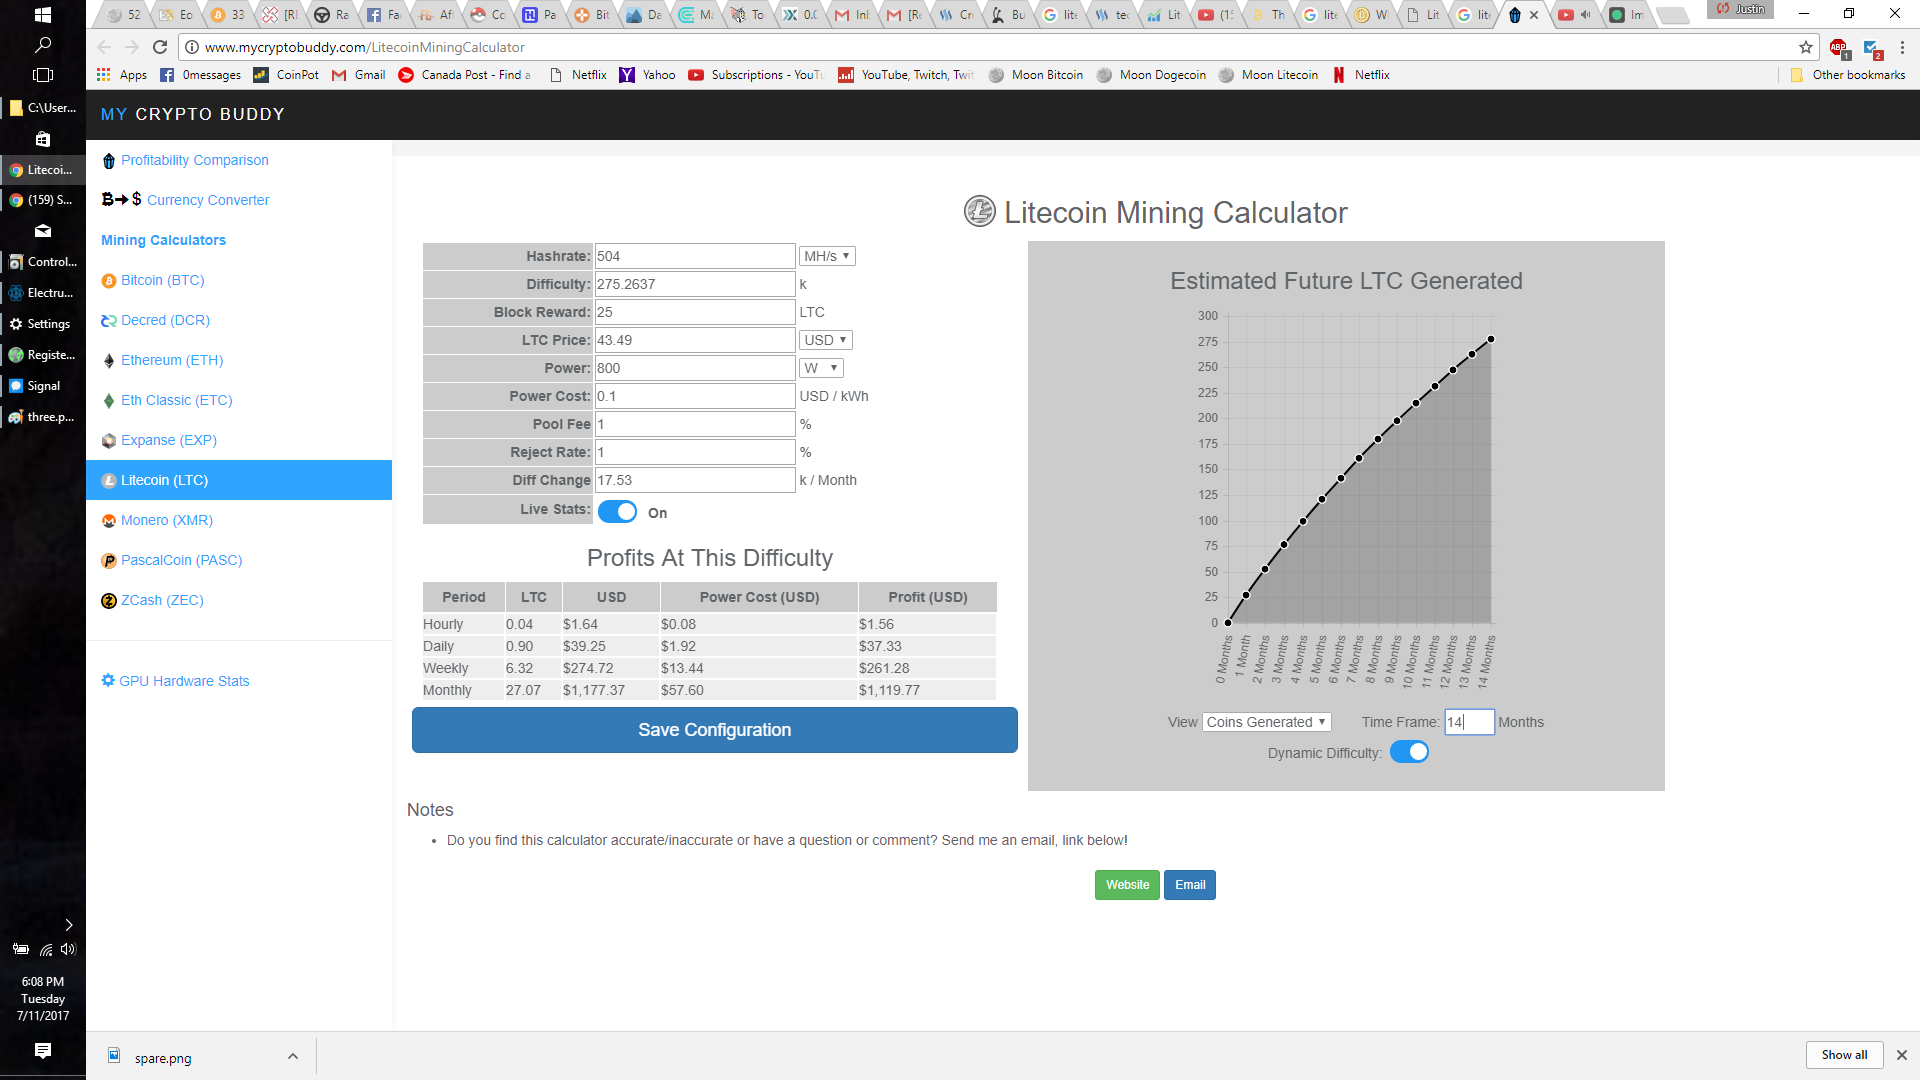This screenshot has height=1080, width=1920.
Task: Select USD currency dropdown for LTC Price
Action: pos(825,339)
